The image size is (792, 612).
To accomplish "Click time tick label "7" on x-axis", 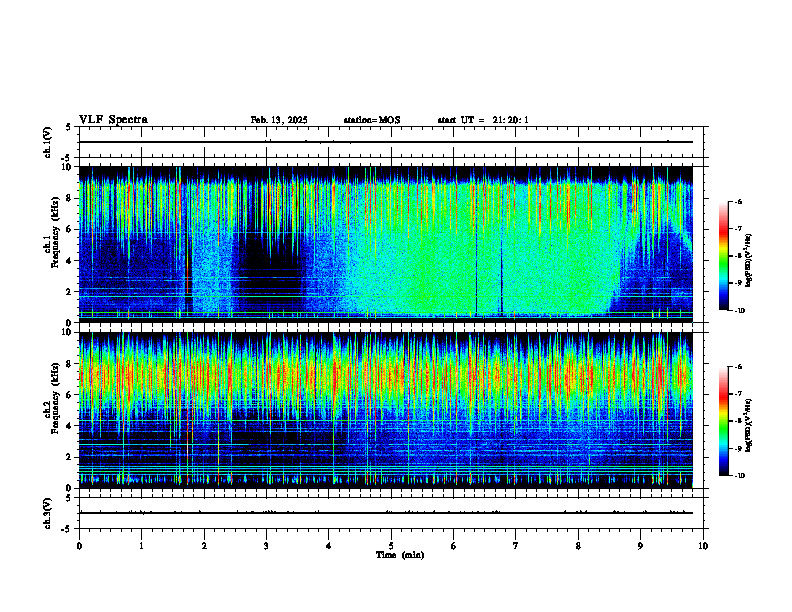I will [x=516, y=546].
